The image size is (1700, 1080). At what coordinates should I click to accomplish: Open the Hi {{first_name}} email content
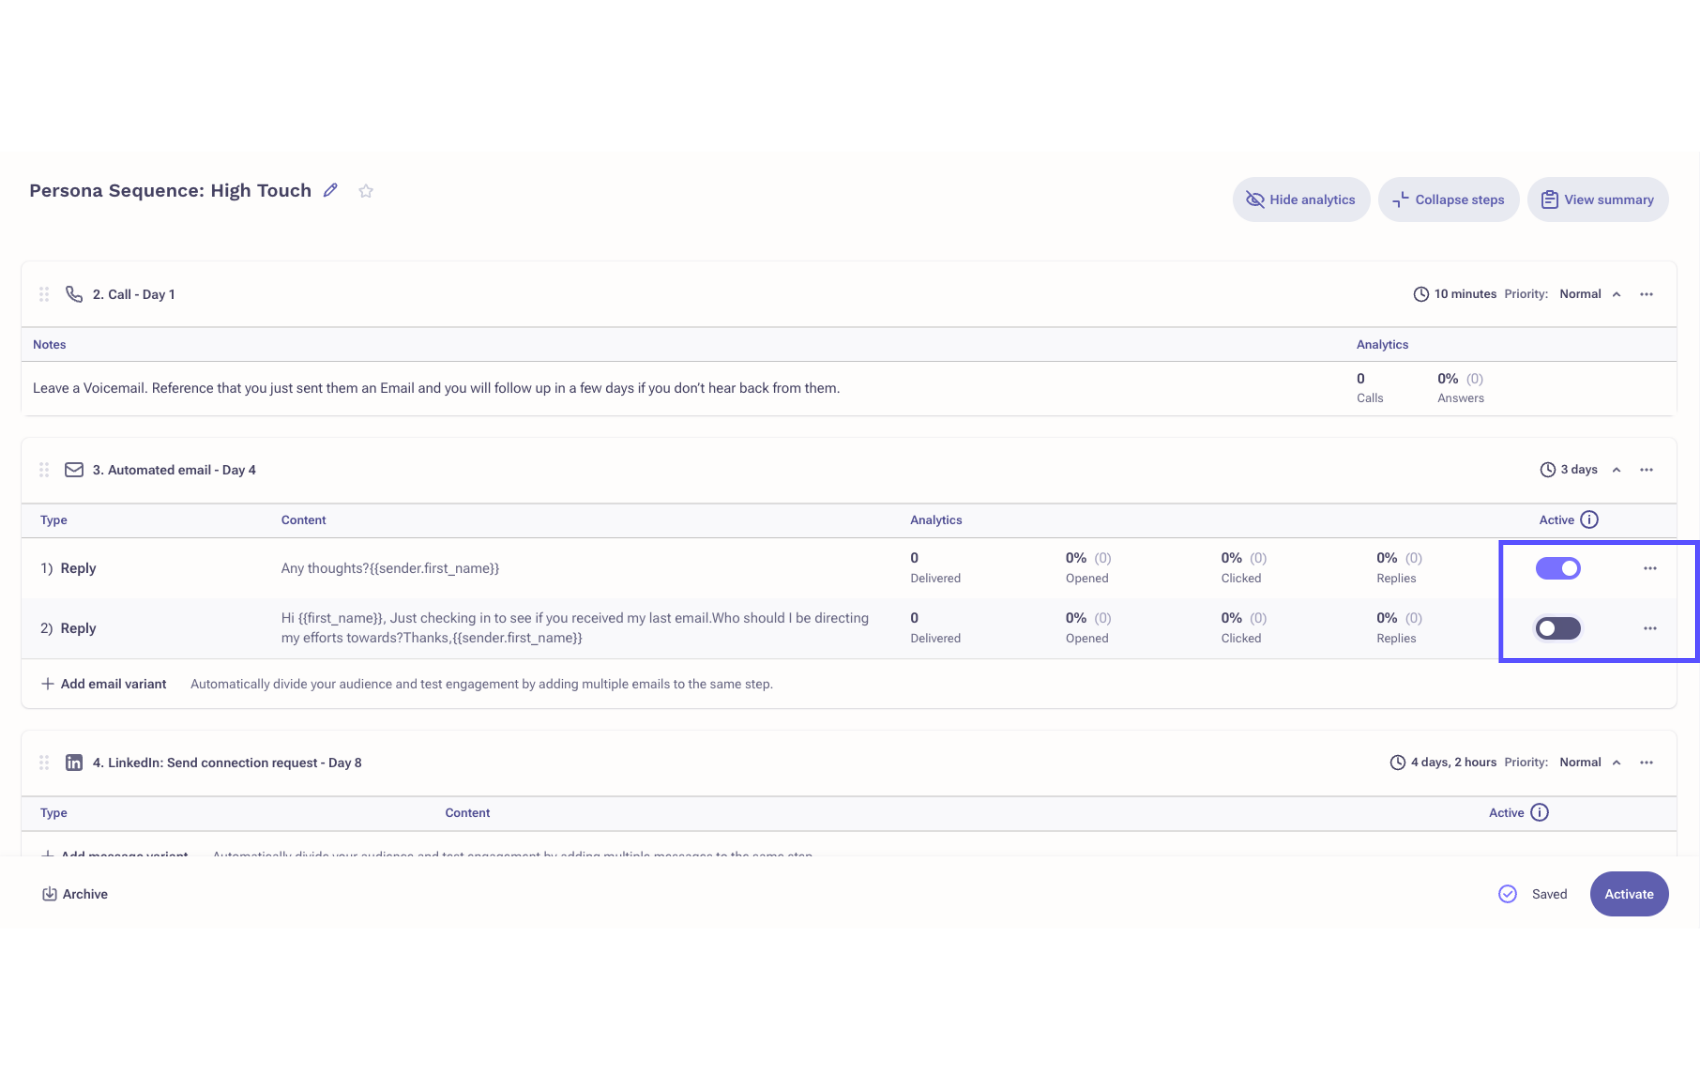(575, 628)
